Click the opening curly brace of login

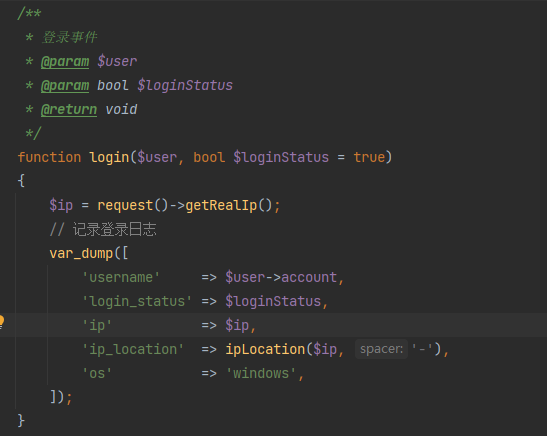[x=21, y=181]
